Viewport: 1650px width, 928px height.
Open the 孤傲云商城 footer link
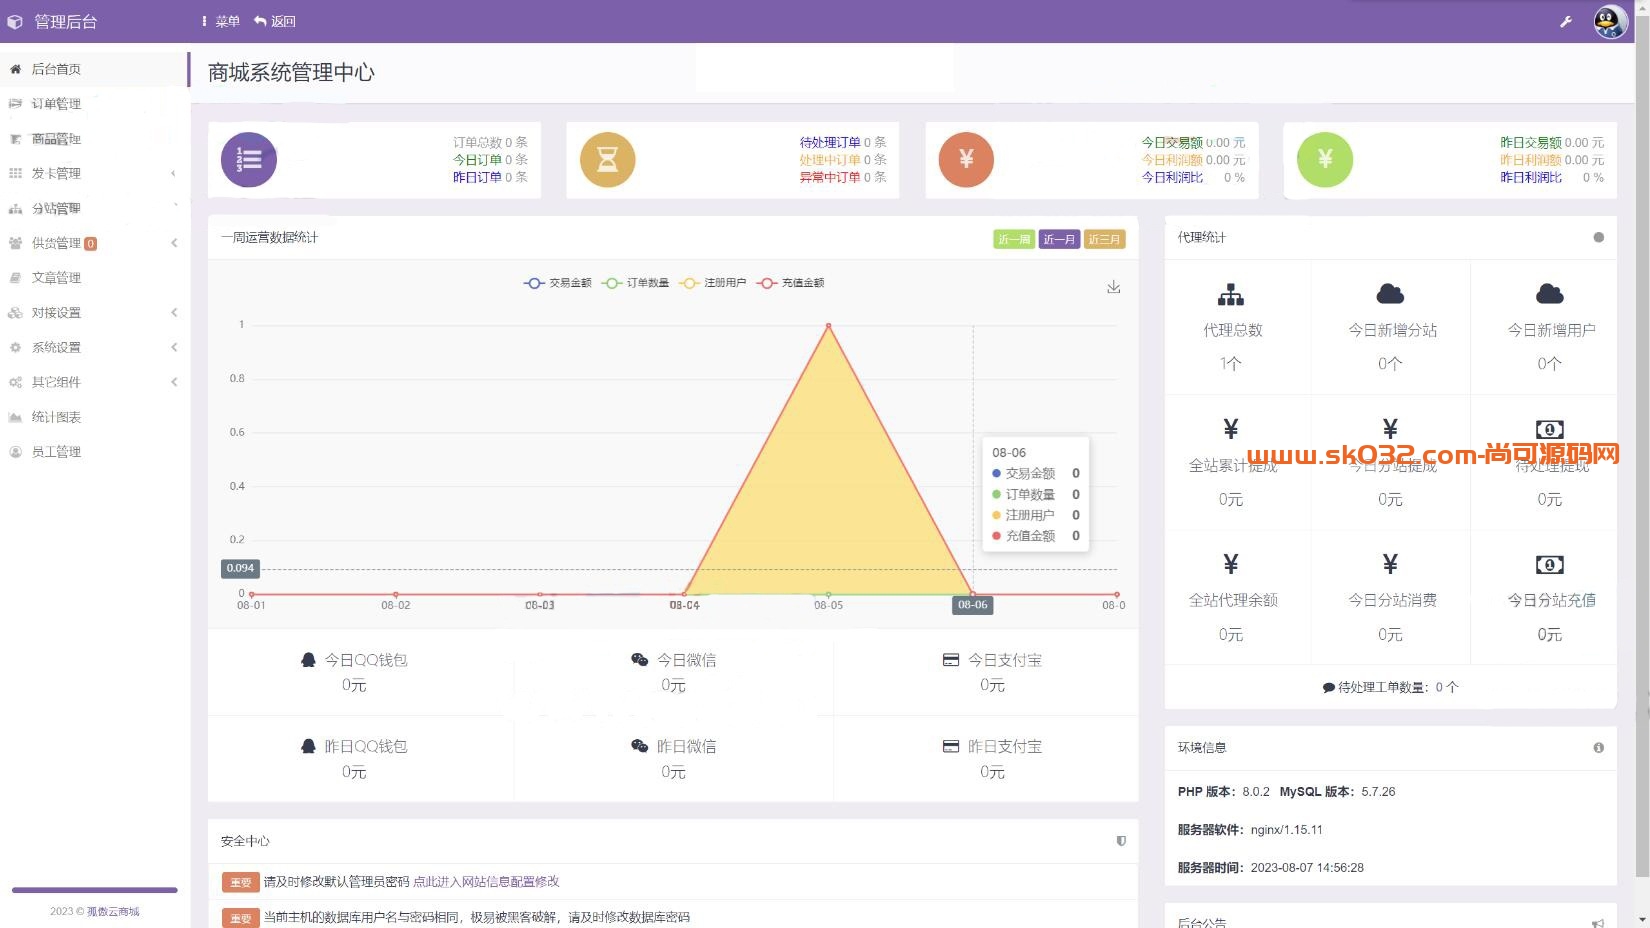click(x=113, y=911)
